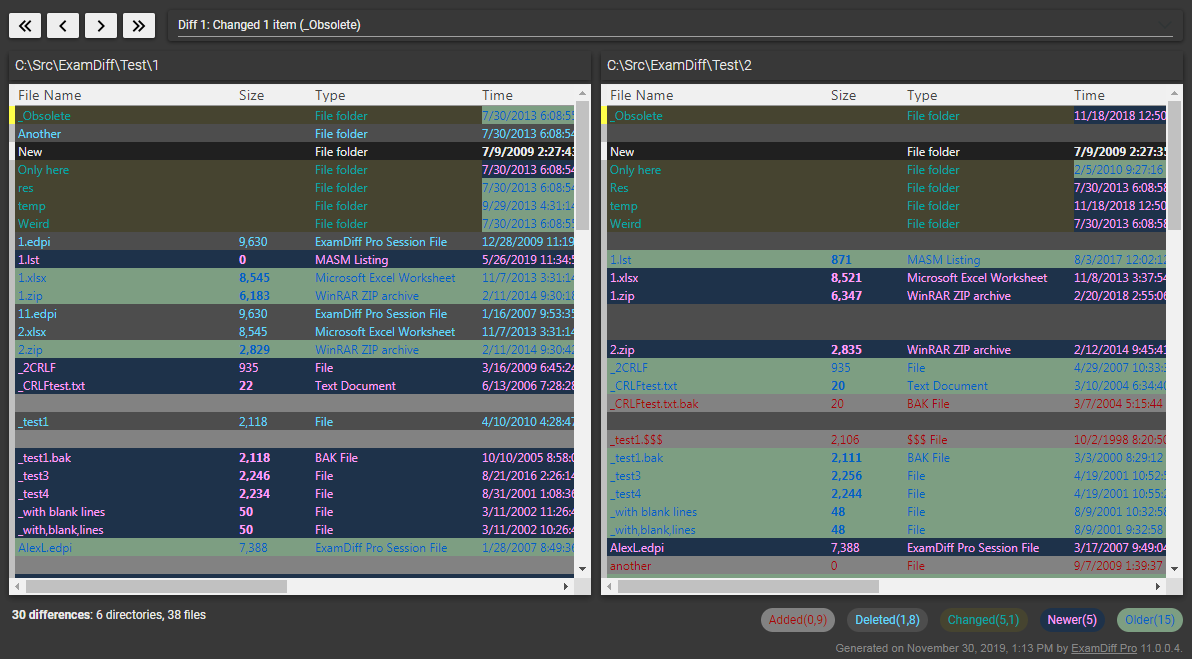Select Another folder in left pane

[293, 134]
